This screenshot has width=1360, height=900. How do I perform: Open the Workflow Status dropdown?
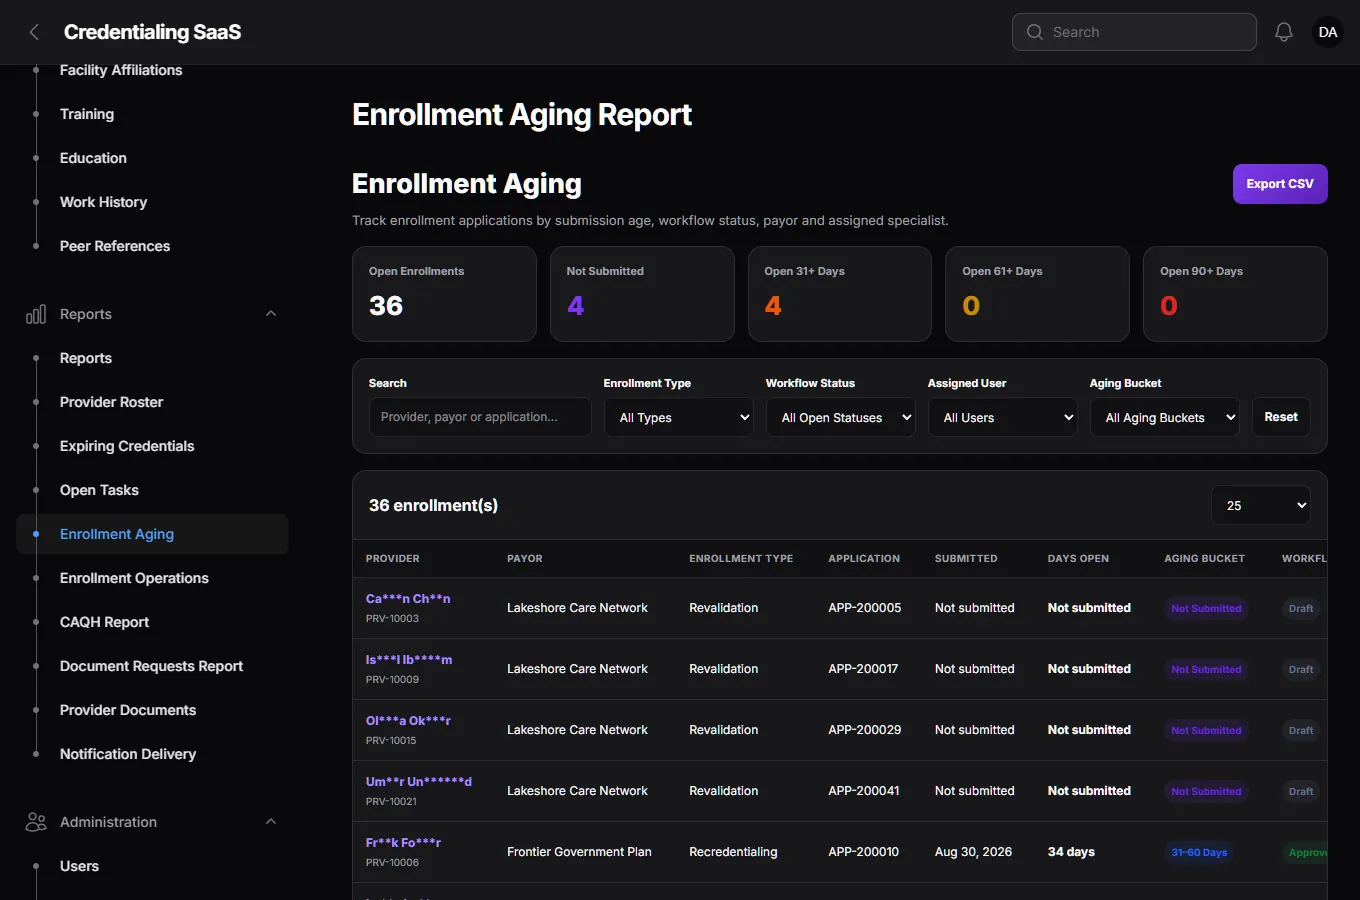point(841,417)
